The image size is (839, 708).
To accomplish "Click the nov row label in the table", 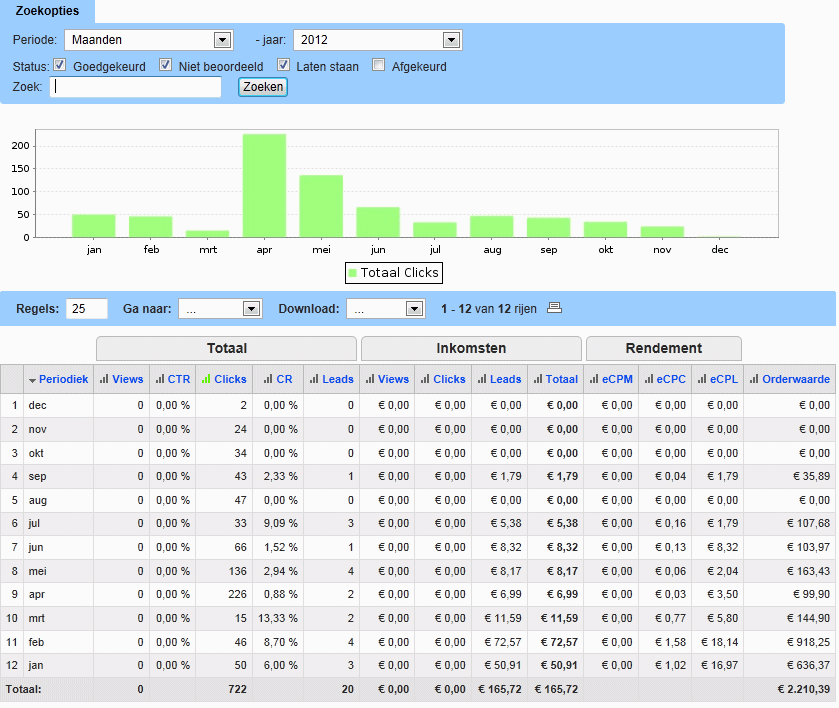I will point(37,429).
